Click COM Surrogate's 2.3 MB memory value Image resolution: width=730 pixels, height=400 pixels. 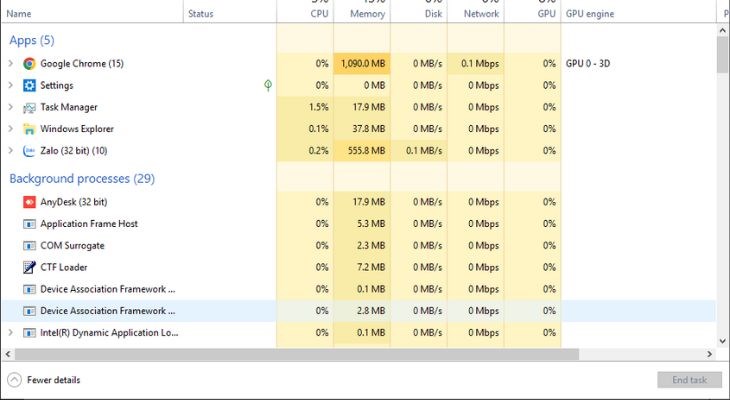point(371,245)
